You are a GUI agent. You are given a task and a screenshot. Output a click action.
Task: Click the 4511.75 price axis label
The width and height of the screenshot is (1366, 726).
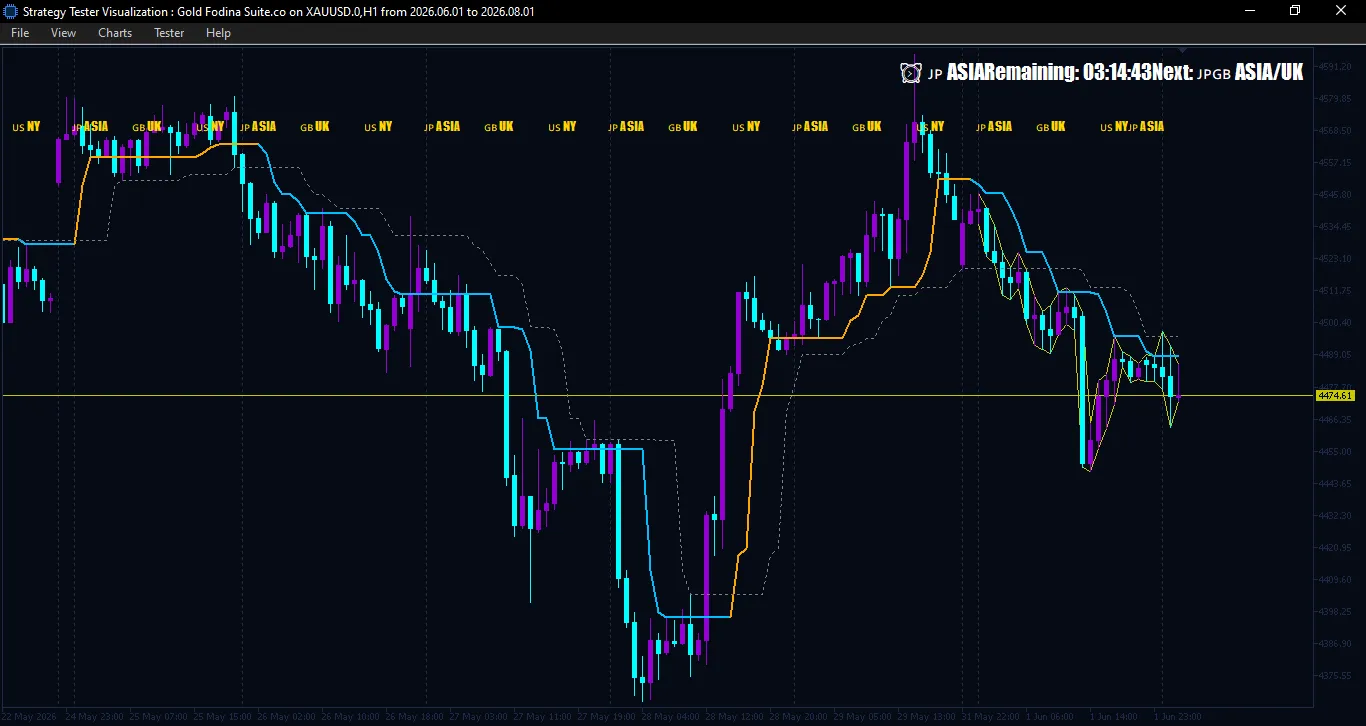tap(1335, 290)
